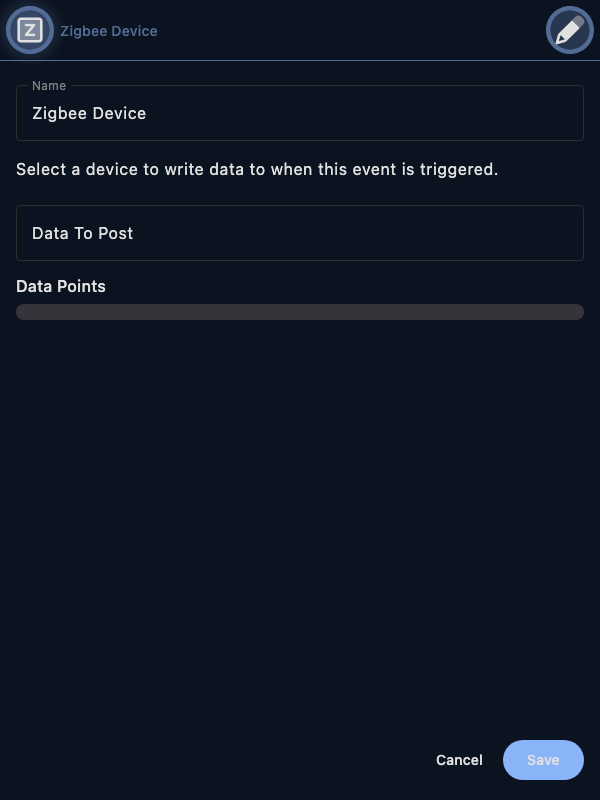
Task: Open the device editor via pencil button
Action: pos(569,31)
